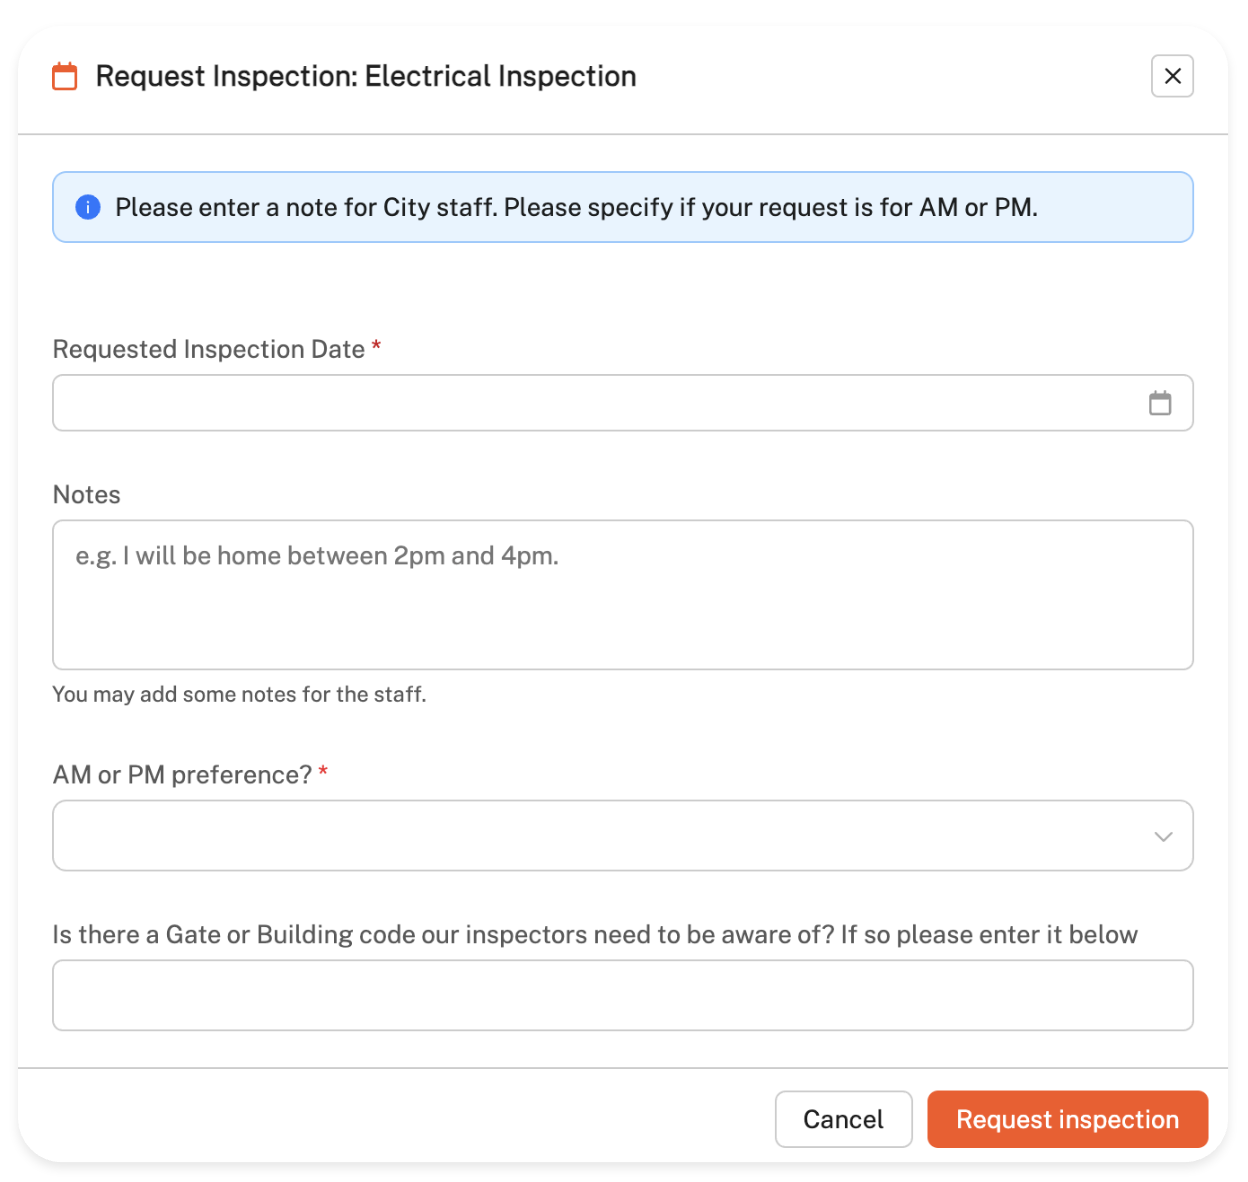Viewport: 1248px width, 1182px height.
Task: Click the AM or PM preference label
Action: click(182, 775)
